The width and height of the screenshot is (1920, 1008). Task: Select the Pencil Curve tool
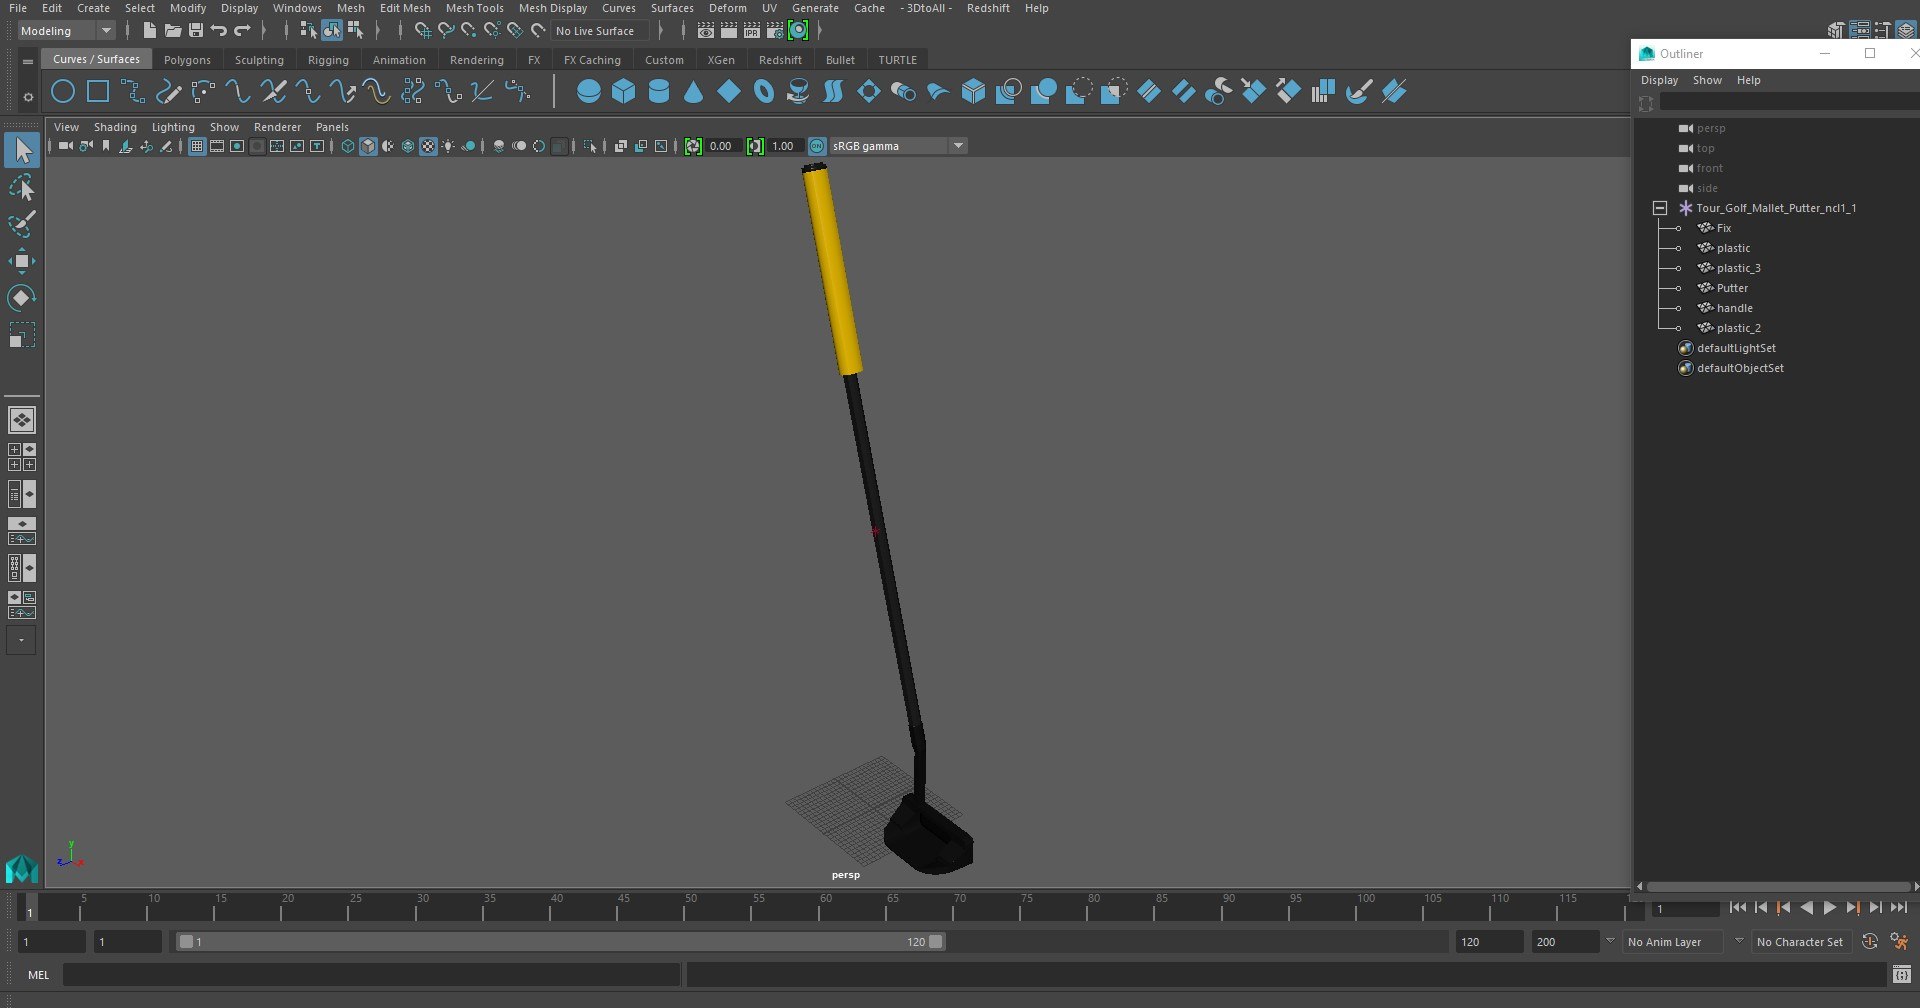[168, 92]
